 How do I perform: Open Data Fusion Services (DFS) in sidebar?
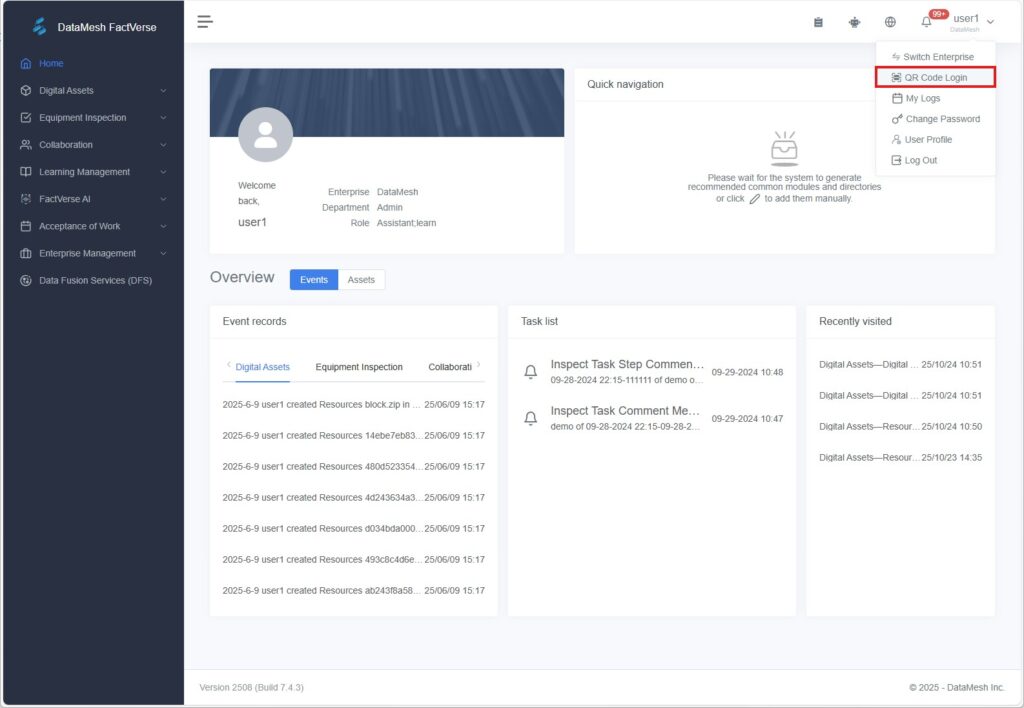tap(95, 281)
